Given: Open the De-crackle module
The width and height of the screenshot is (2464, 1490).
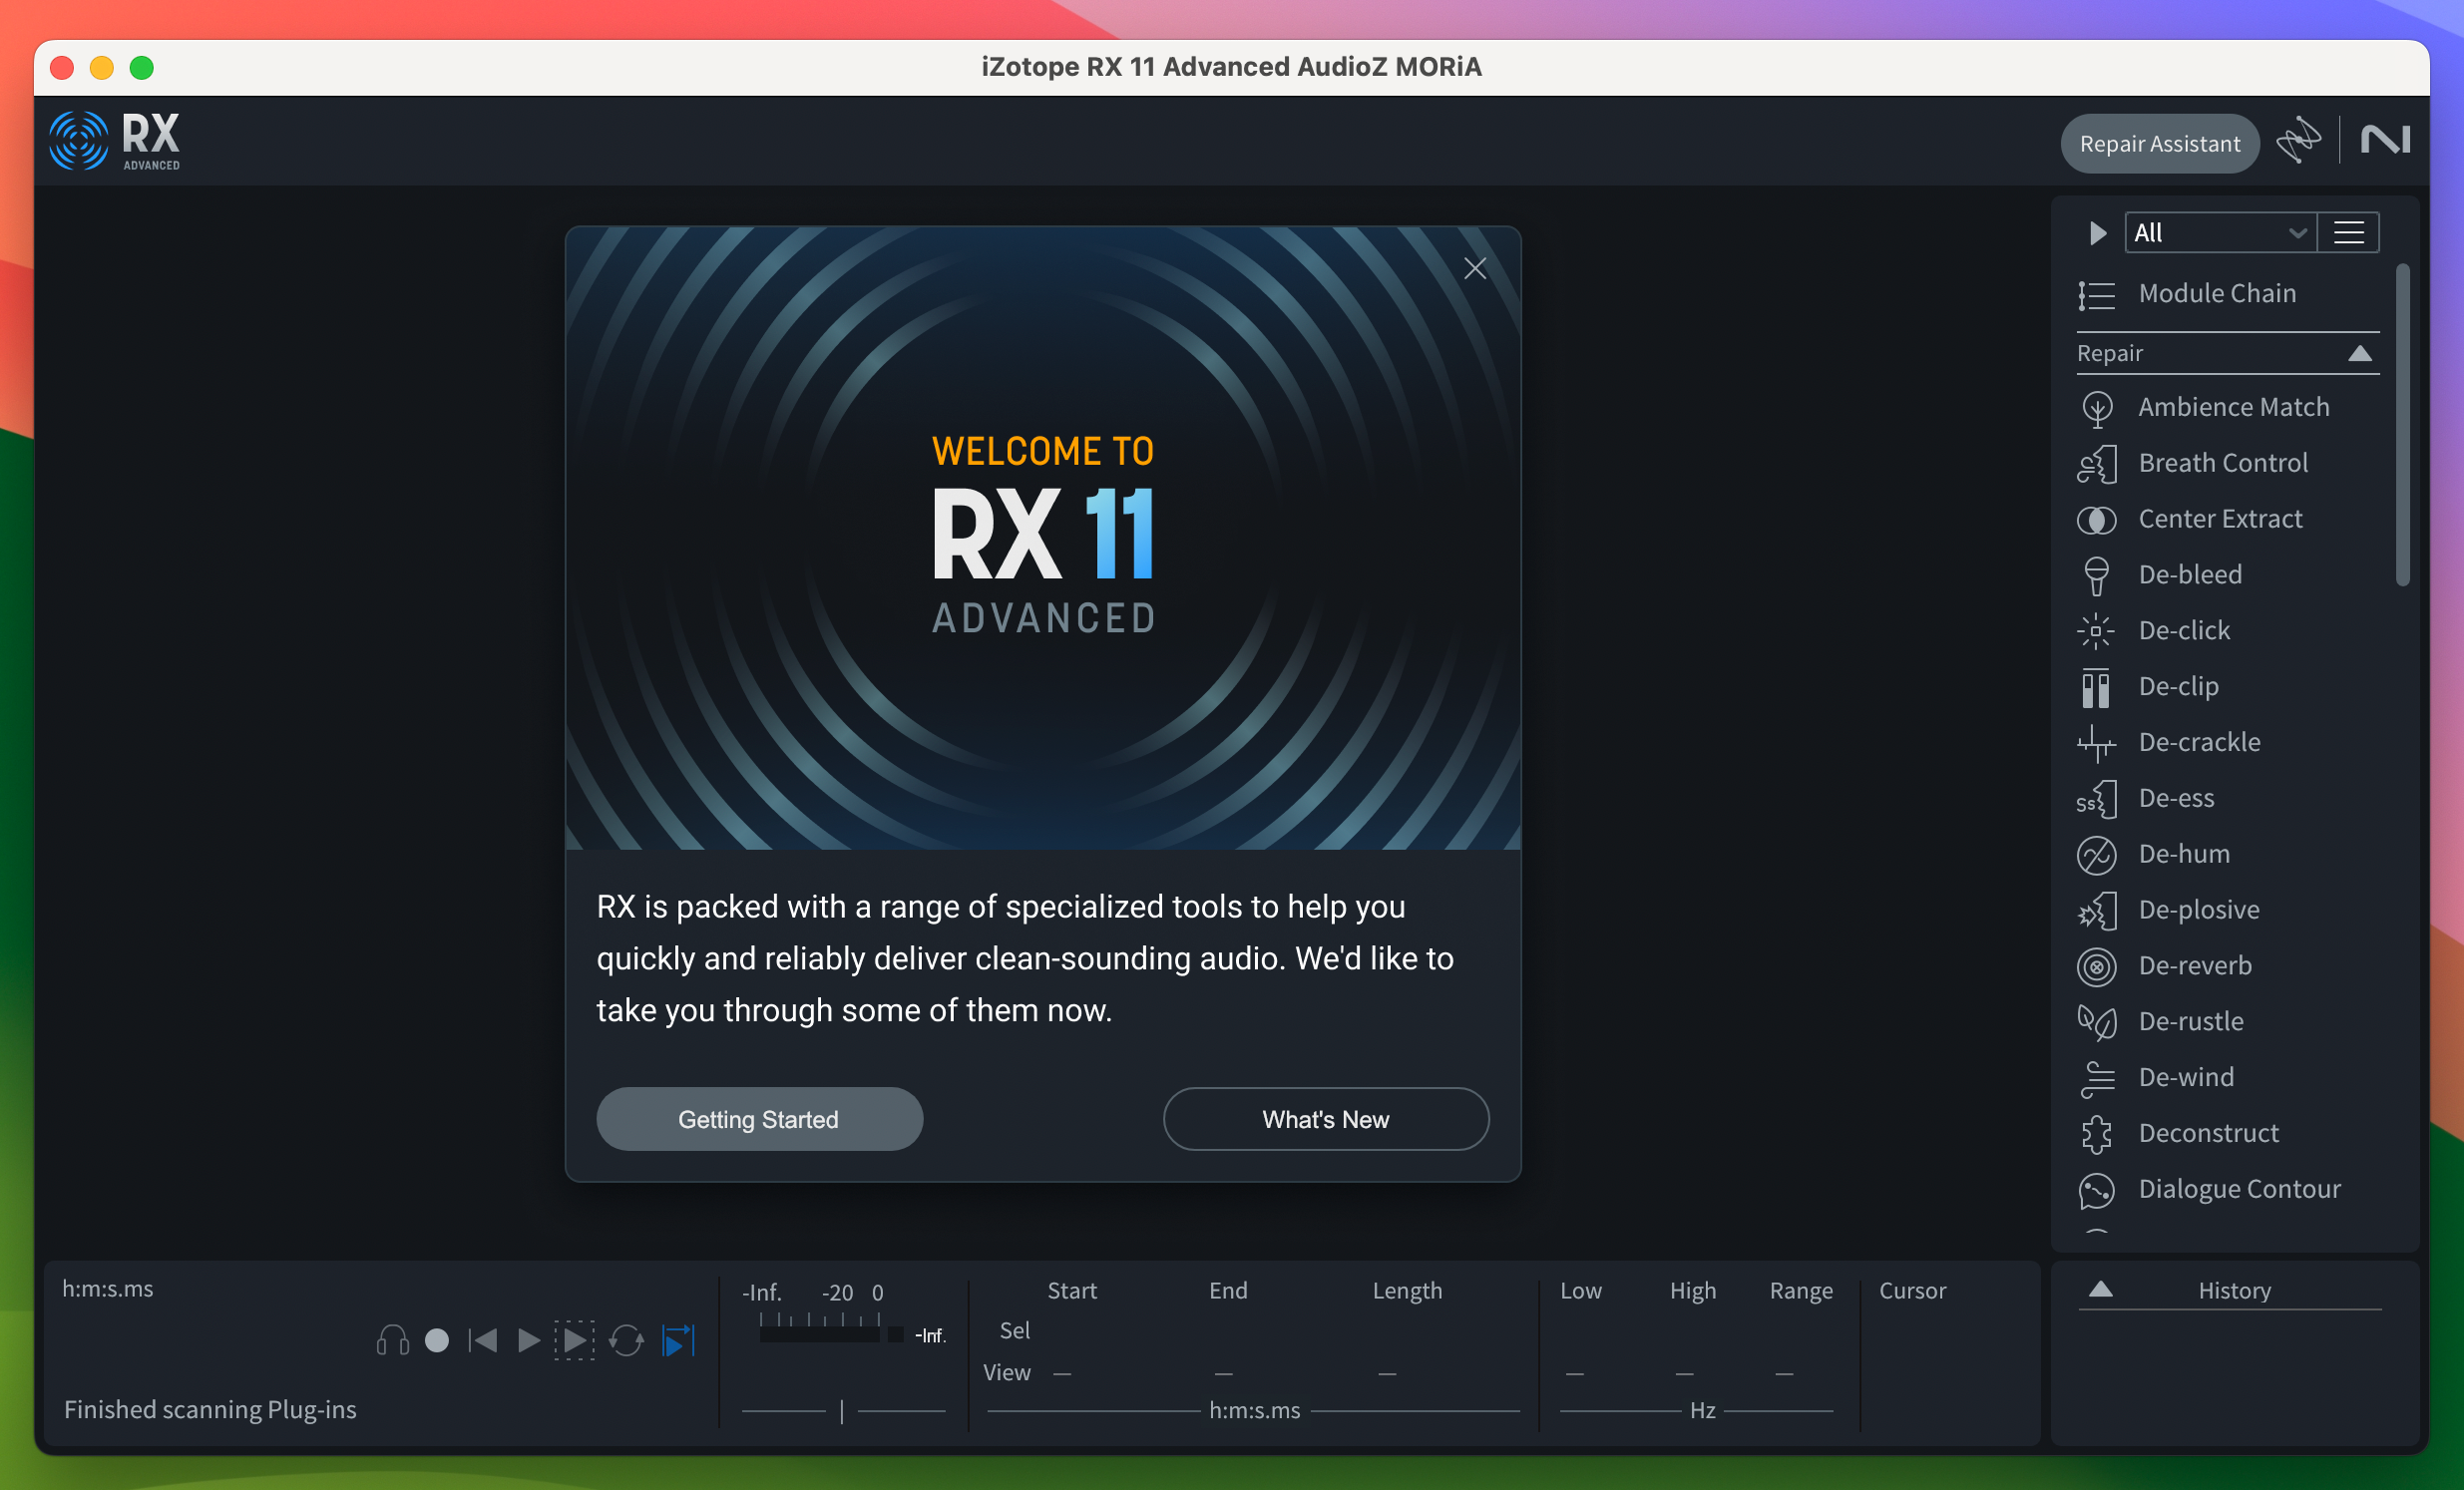Looking at the screenshot, I should pos(2169,742).
